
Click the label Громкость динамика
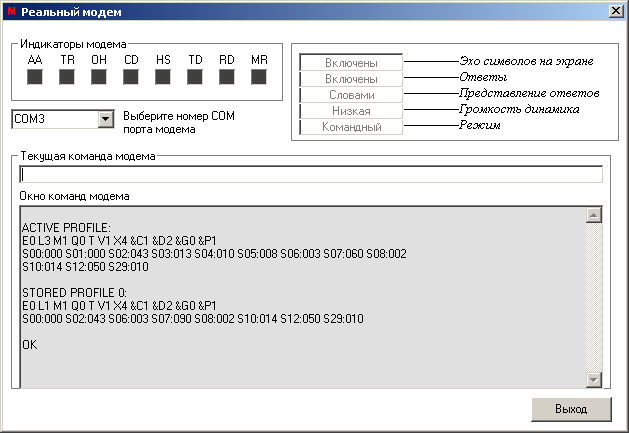tap(519, 109)
